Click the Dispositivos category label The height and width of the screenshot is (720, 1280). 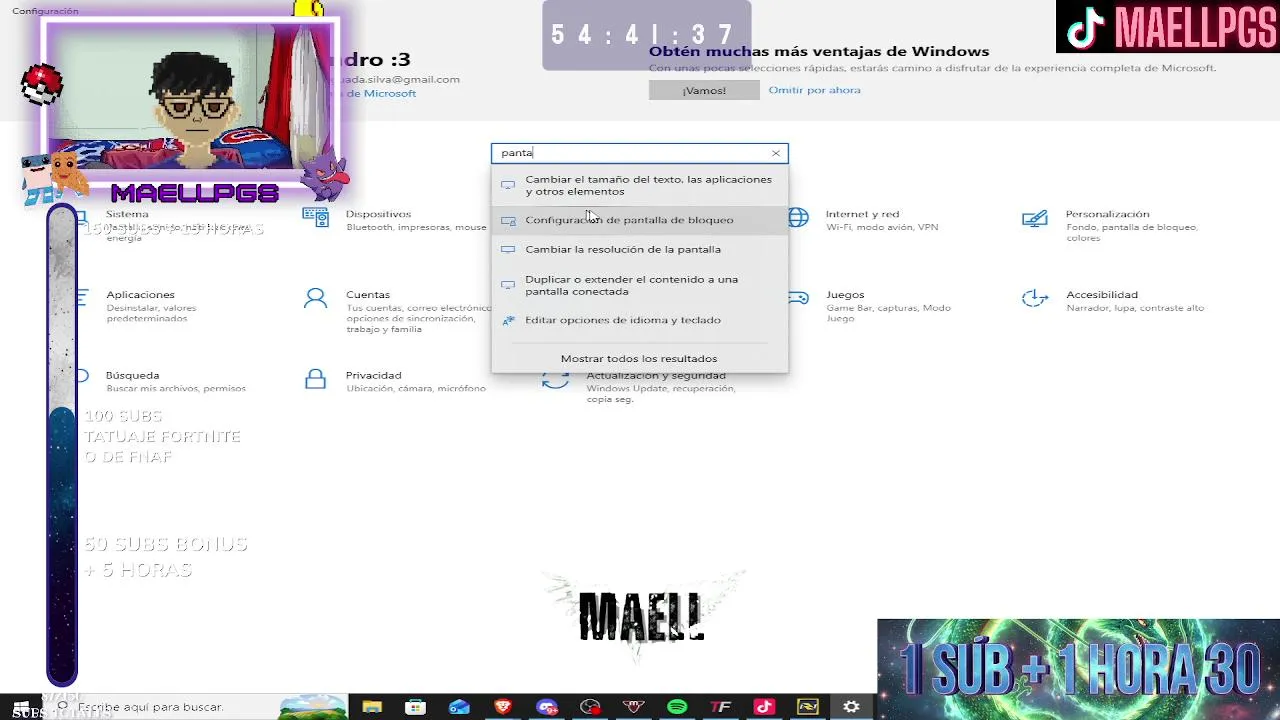click(378, 214)
